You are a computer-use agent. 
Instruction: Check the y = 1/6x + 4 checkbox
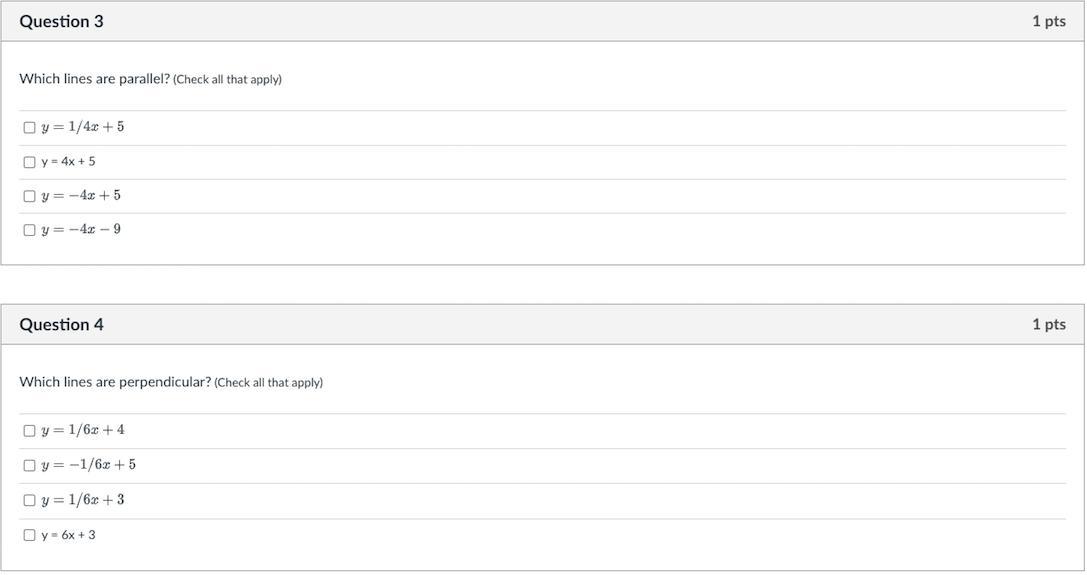(29, 431)
